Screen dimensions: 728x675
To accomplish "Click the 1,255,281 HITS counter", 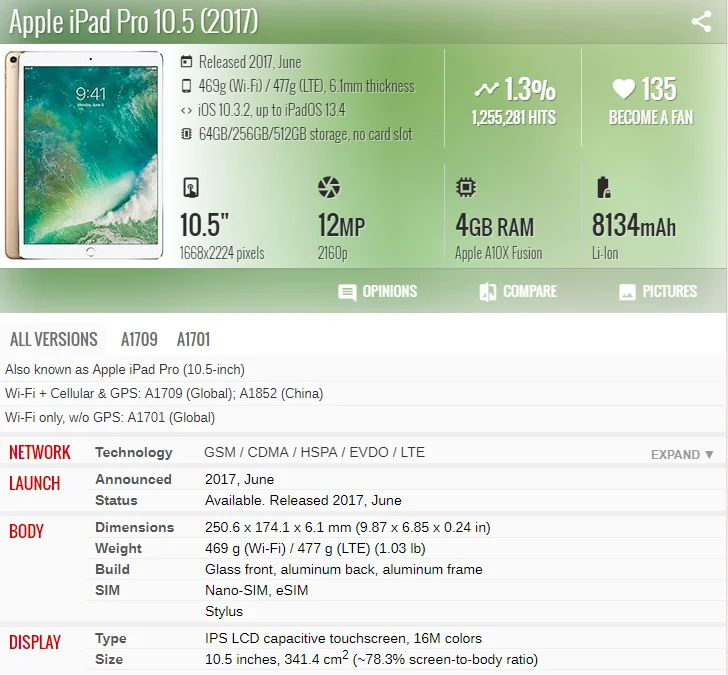I will pos(514,118).
